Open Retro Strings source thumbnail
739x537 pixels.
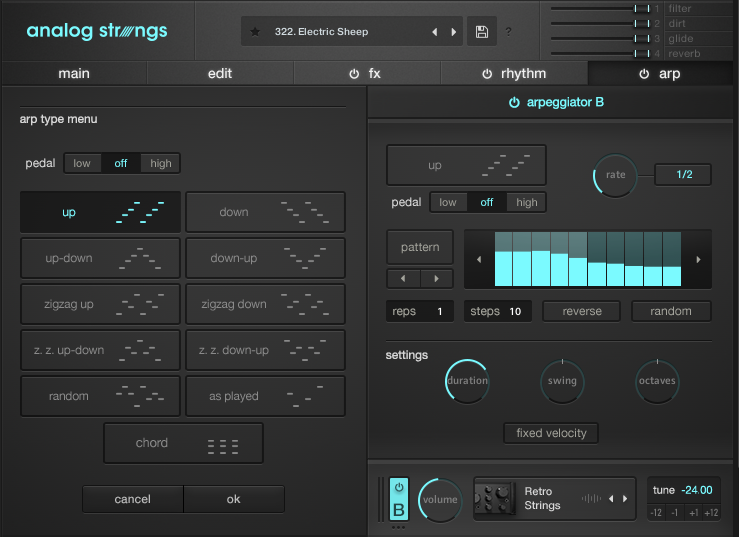(x=495, y=498)
